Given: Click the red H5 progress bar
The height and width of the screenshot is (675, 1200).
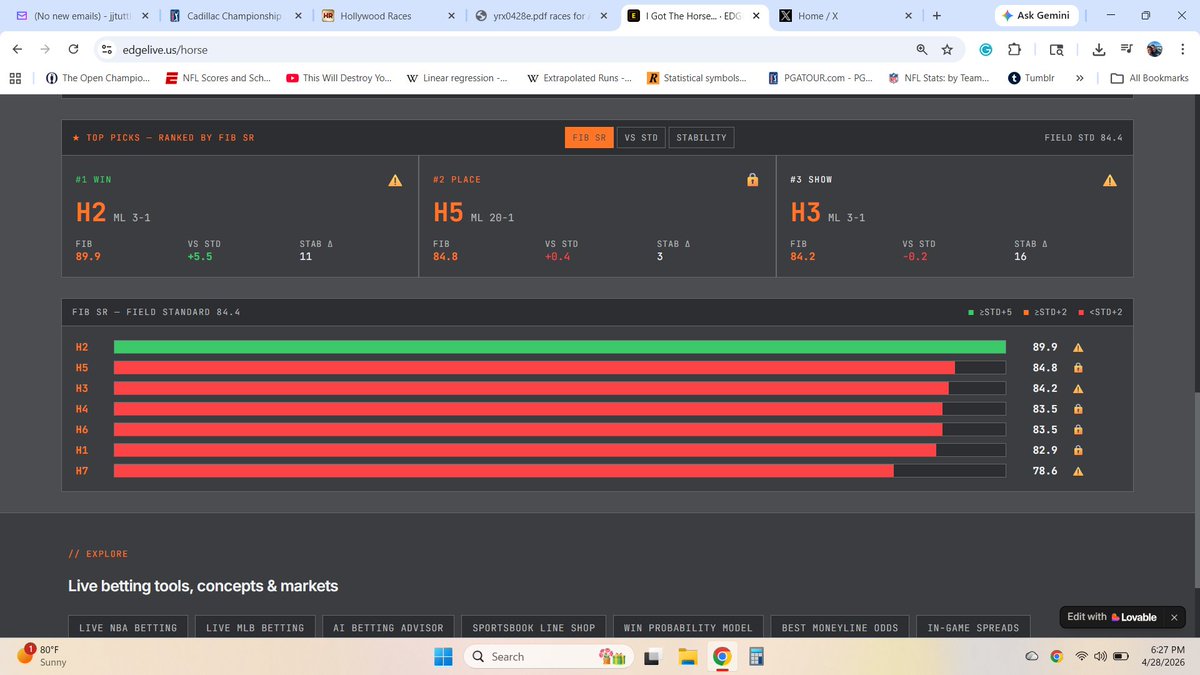Looking at the screenshot, I should tap(534, 368).
